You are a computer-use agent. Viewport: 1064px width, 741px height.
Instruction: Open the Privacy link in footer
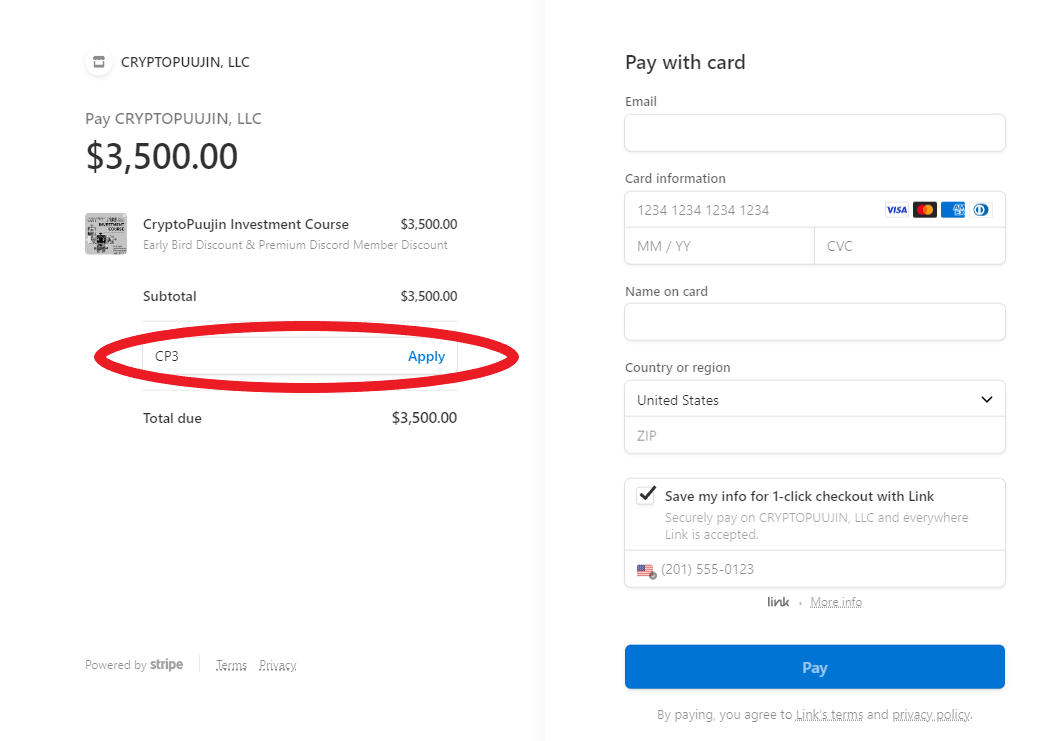(278, 666)
